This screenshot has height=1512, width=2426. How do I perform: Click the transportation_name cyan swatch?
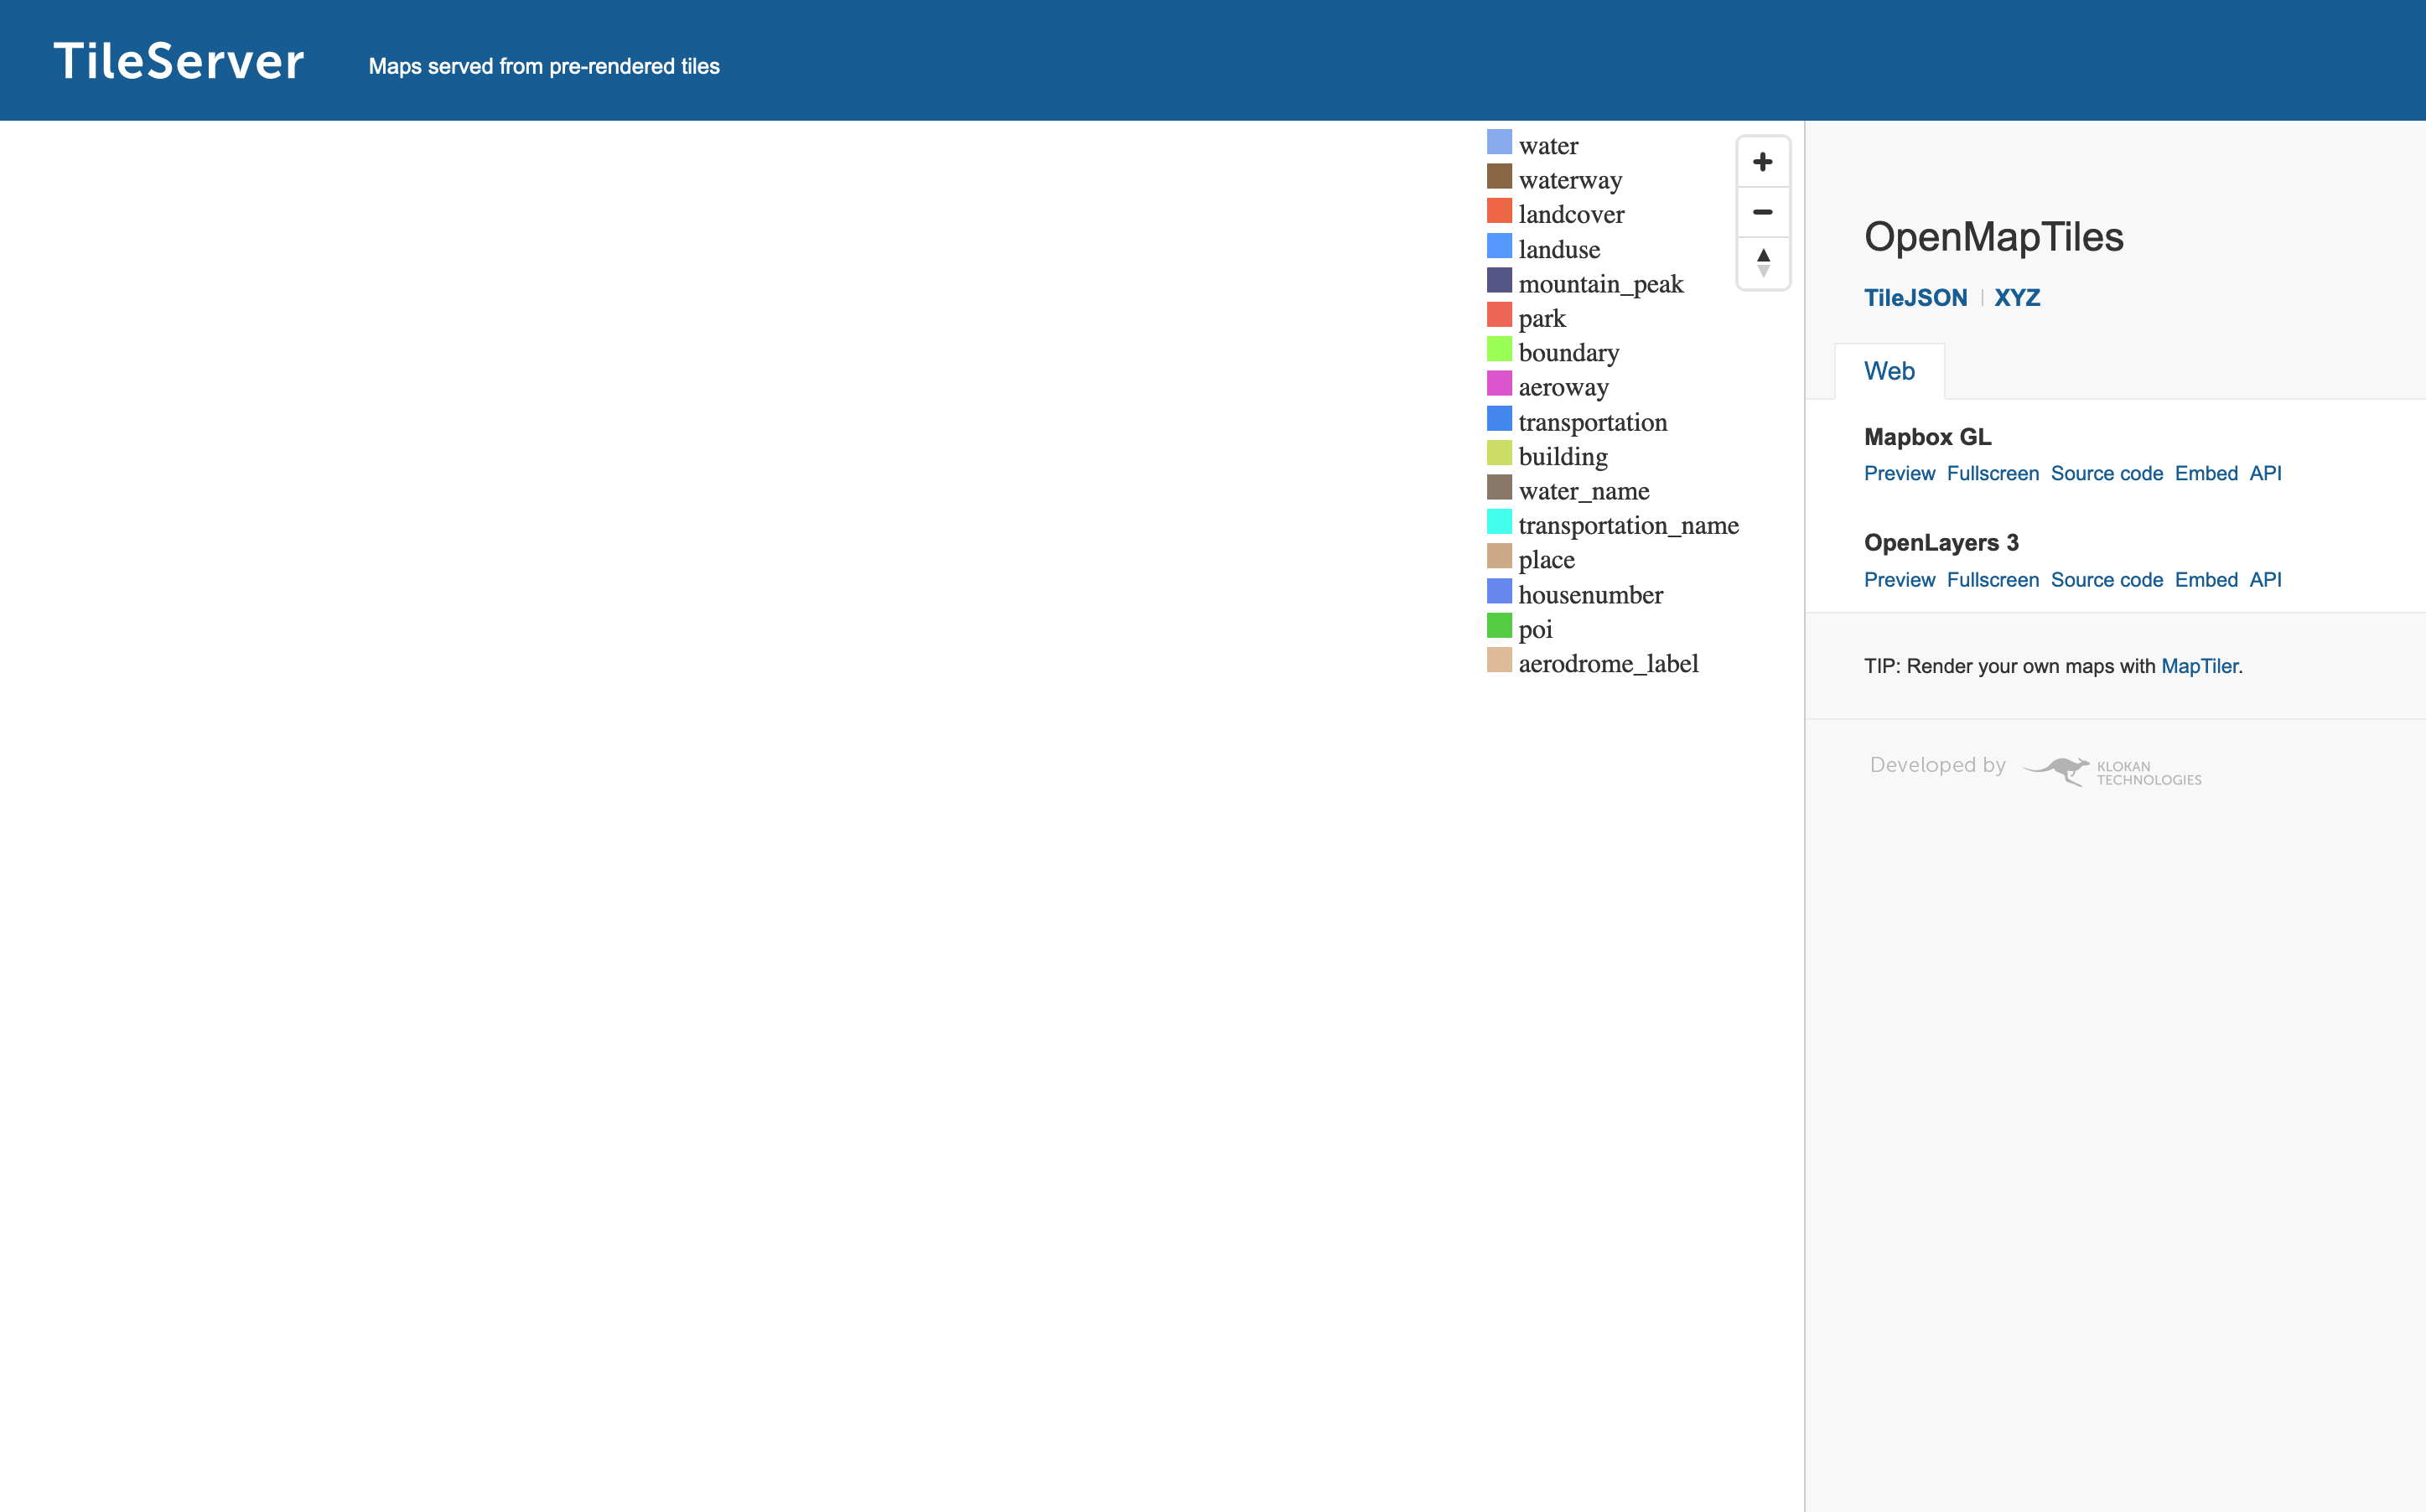[1498, 522]
